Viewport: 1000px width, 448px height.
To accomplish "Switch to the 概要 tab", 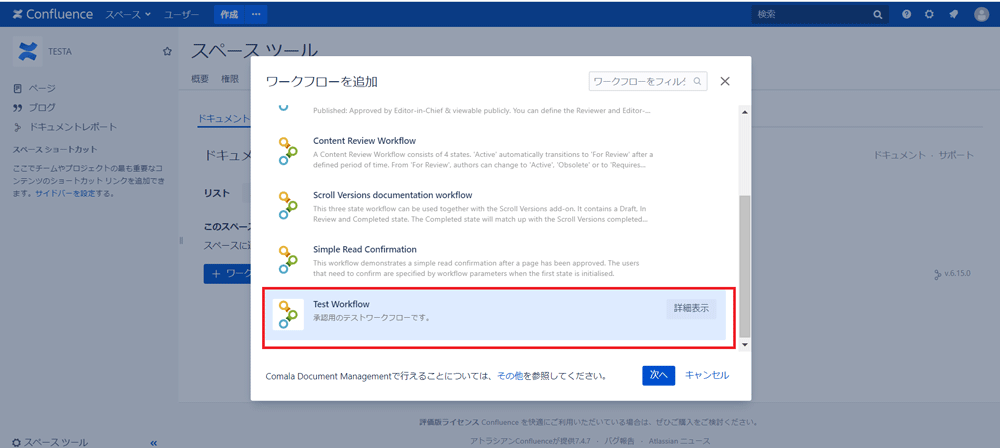I will coord(200,79).
